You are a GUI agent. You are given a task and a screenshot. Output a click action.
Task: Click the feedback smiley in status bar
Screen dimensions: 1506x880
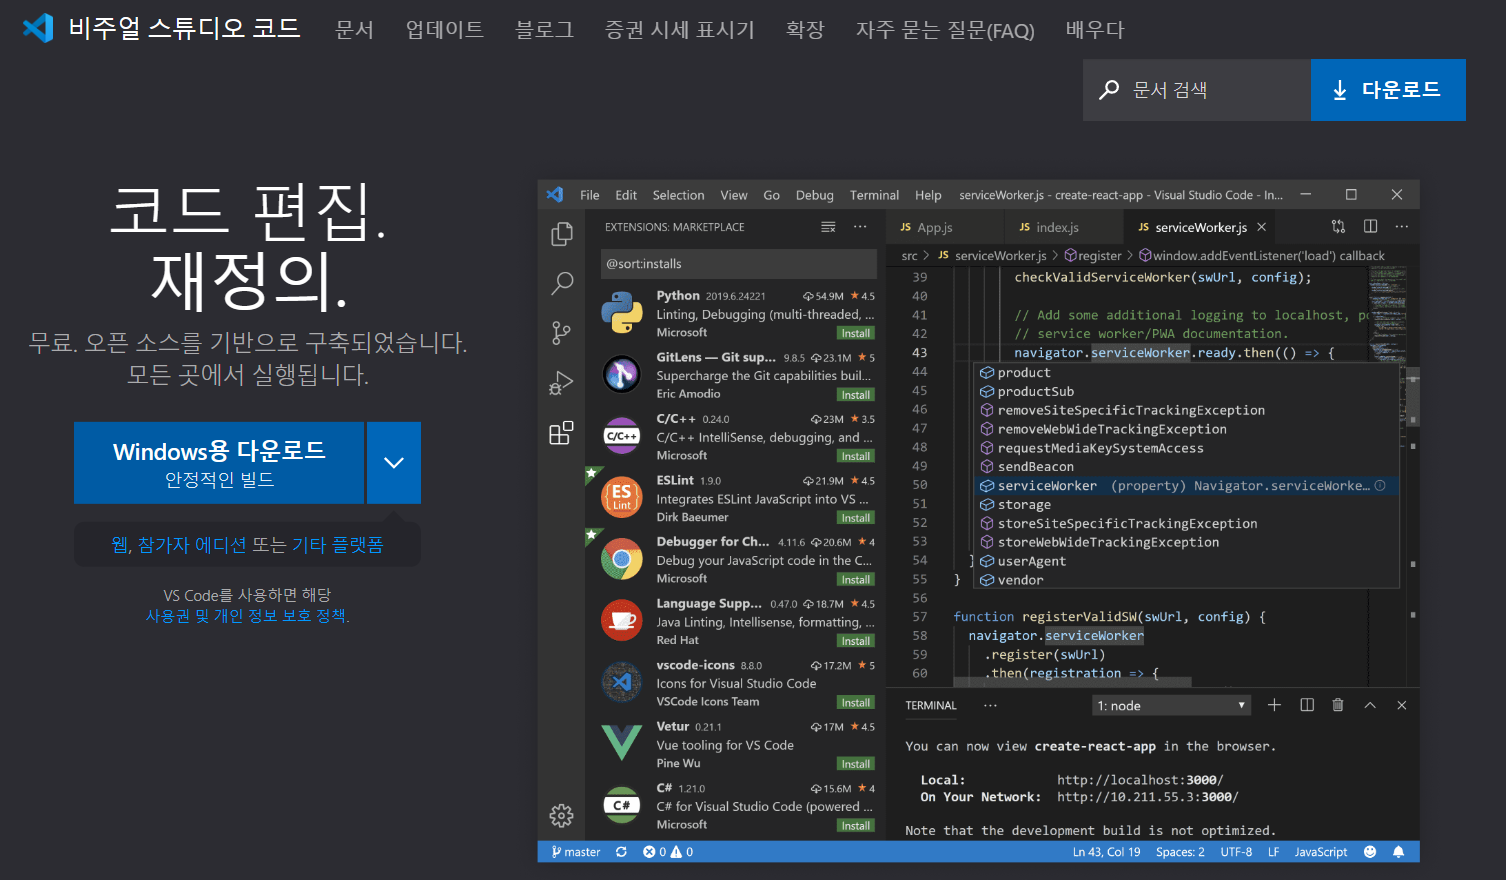[x=1370, y=852]
